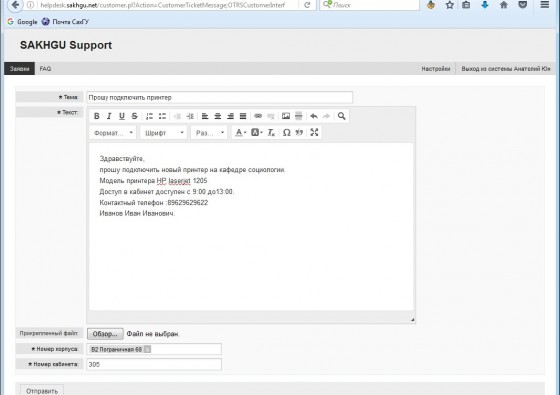This screenshot has width=560, height=395.
Task: Open the browser hamburger menu
Action: [545, 5]
